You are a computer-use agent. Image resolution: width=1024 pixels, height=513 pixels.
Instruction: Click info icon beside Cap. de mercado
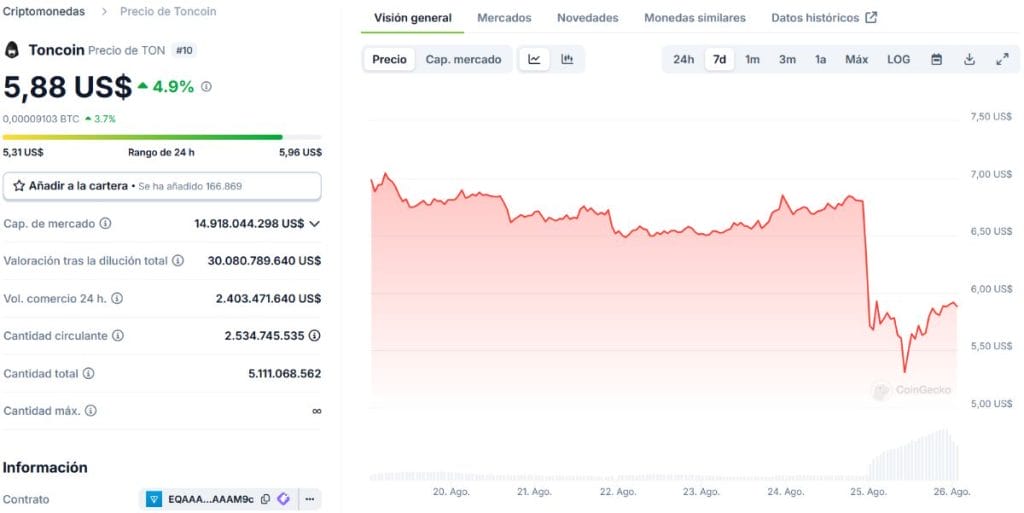pos(105,223)
